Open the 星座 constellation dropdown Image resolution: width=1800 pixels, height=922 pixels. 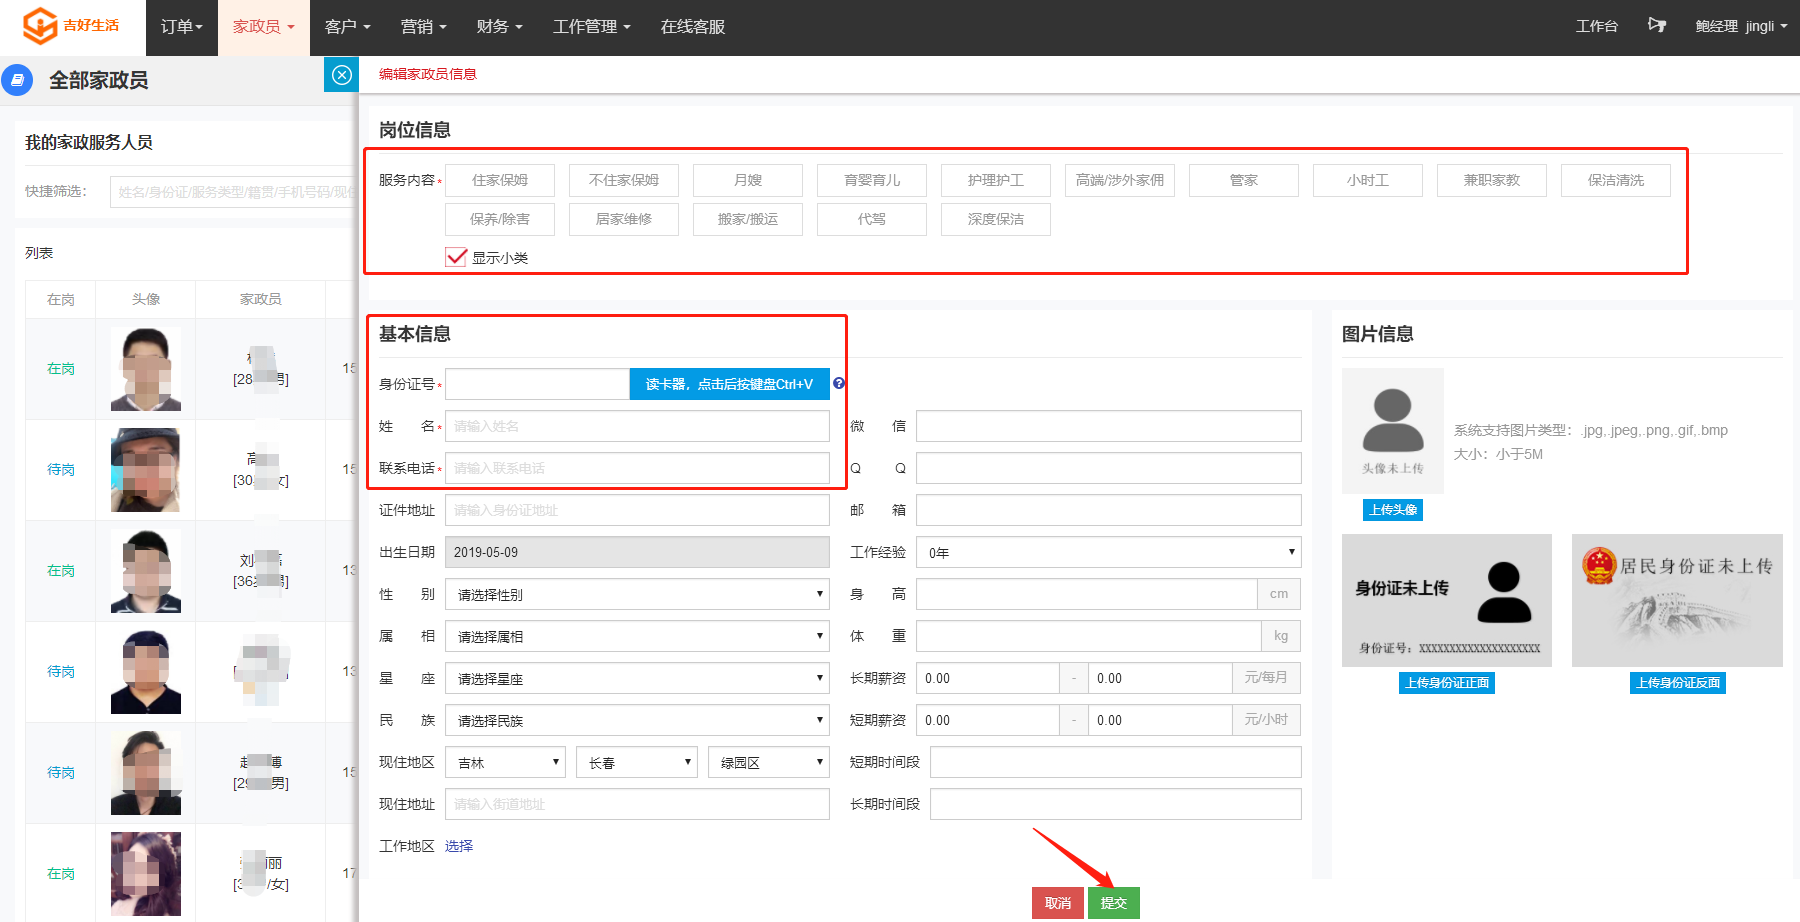point(637,678)
